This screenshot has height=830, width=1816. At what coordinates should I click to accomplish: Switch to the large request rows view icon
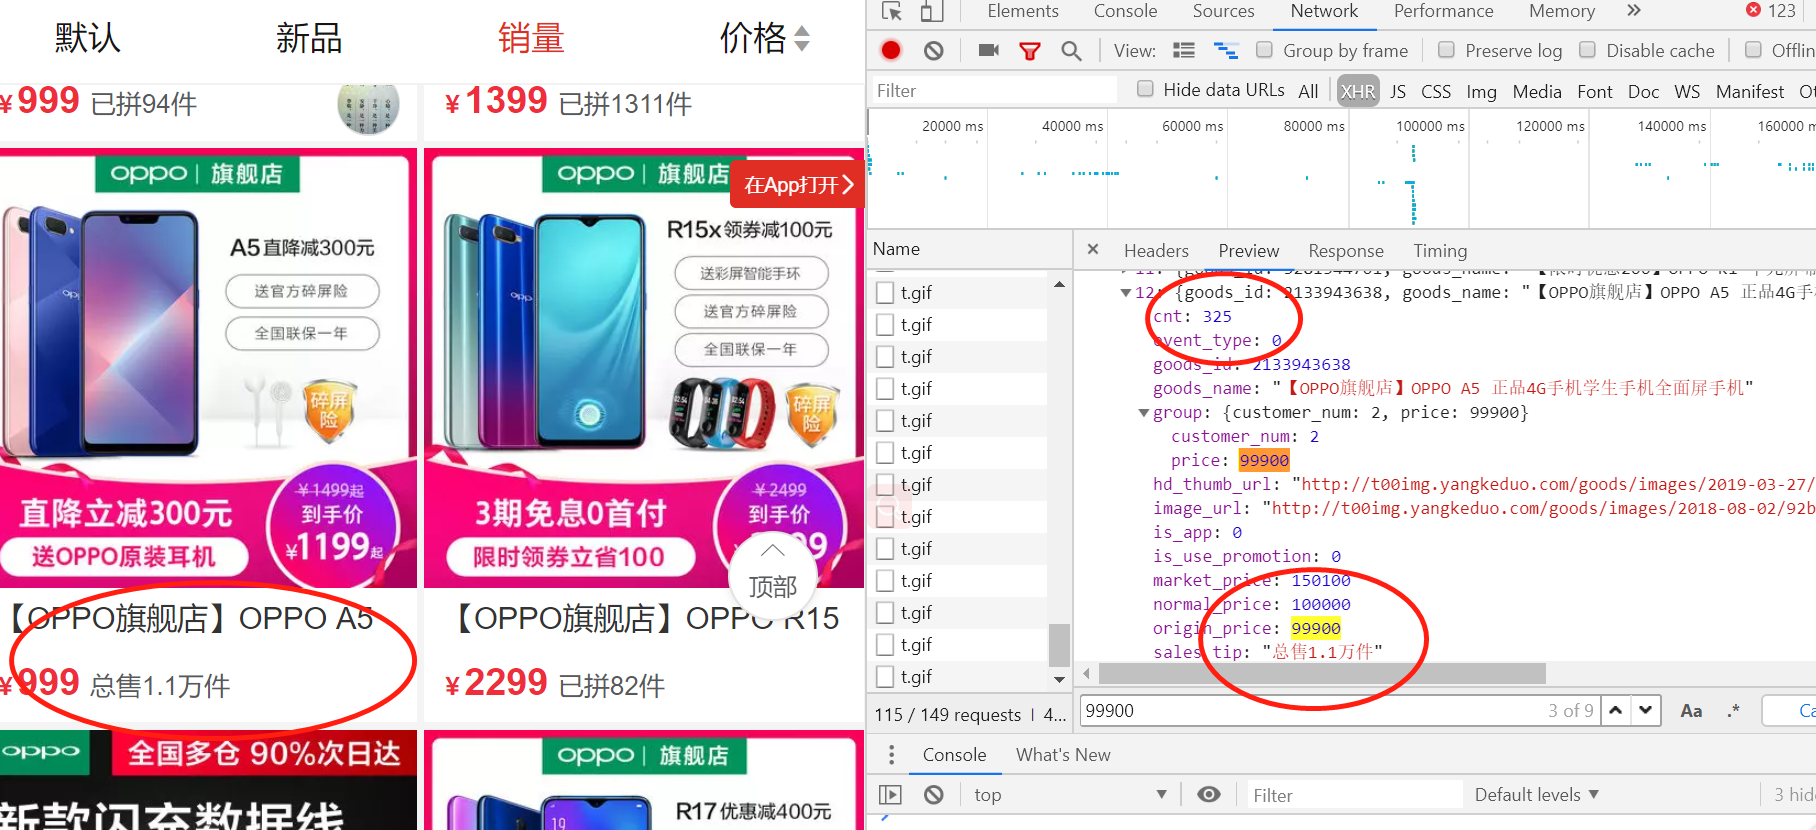pyautogui.click(x=1184, y=50)
